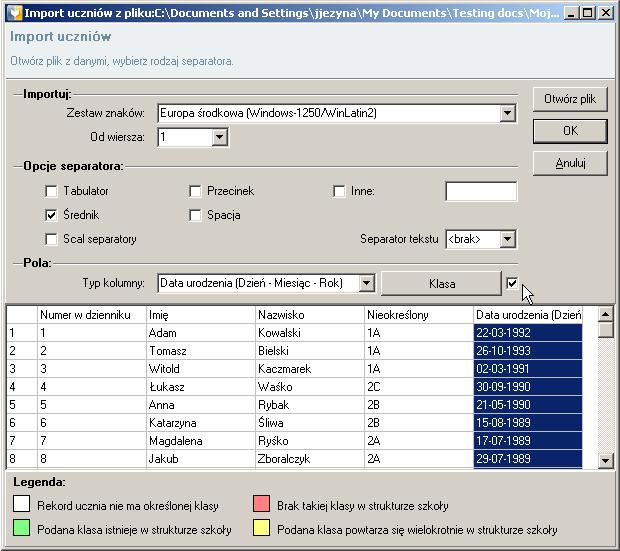Click the cell with name Magdalena

coord(201,441)
